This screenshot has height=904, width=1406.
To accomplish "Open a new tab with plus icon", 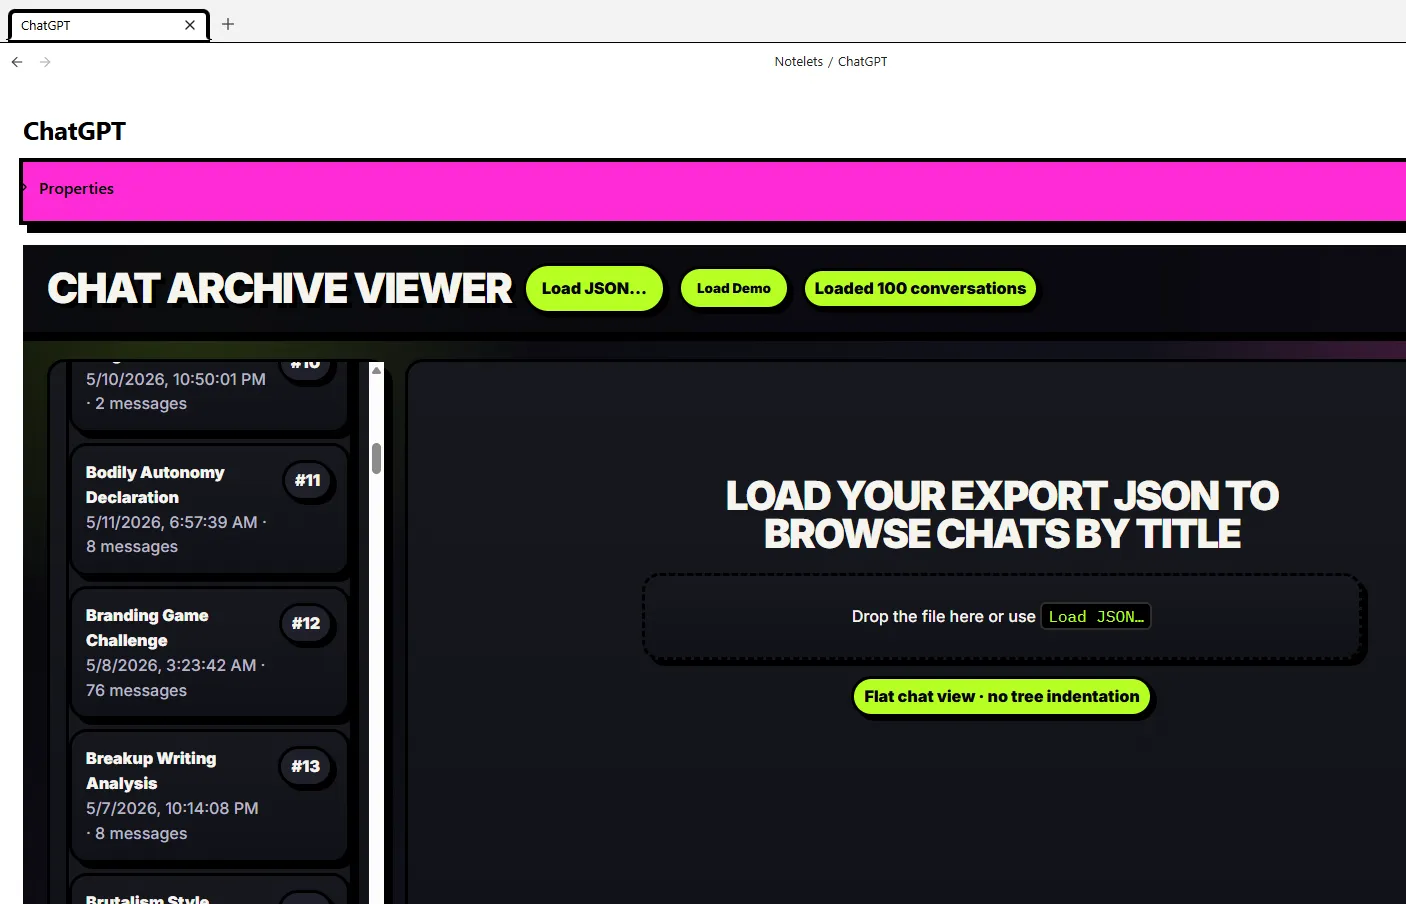I will [228, 24].
